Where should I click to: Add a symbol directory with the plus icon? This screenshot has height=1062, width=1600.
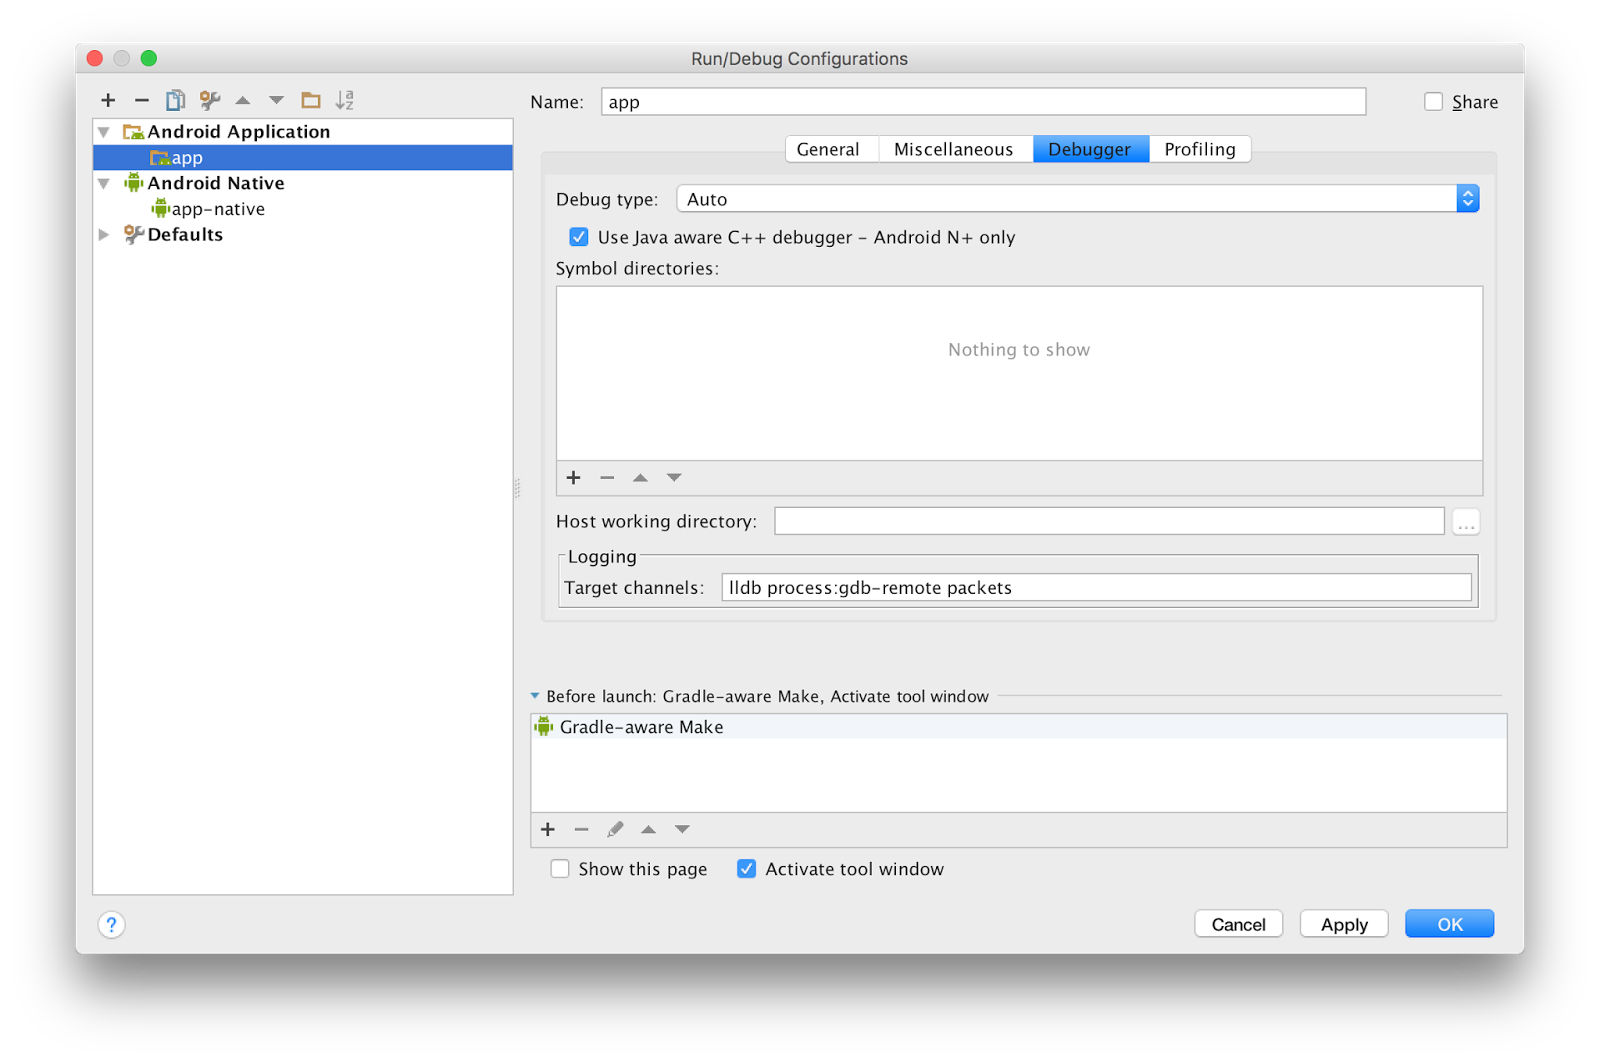tap(573, 477)
